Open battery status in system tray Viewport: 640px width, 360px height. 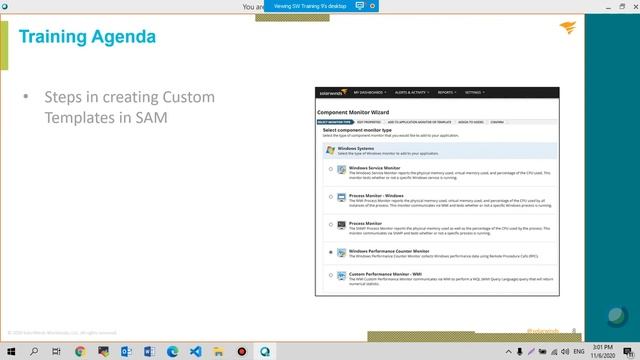tap(542, 351)
